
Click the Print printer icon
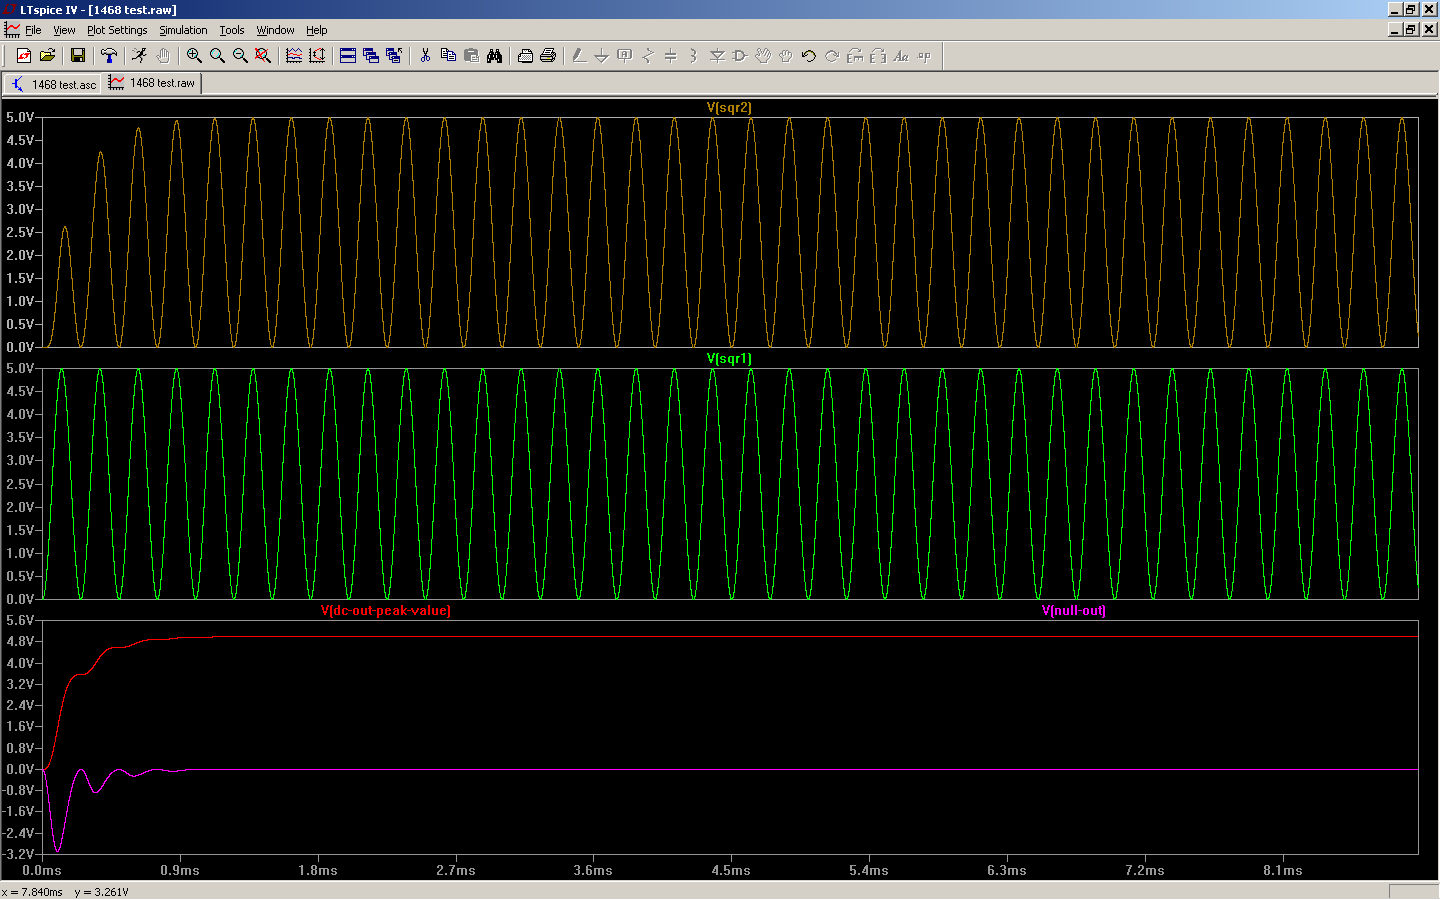tap(548, 56)
